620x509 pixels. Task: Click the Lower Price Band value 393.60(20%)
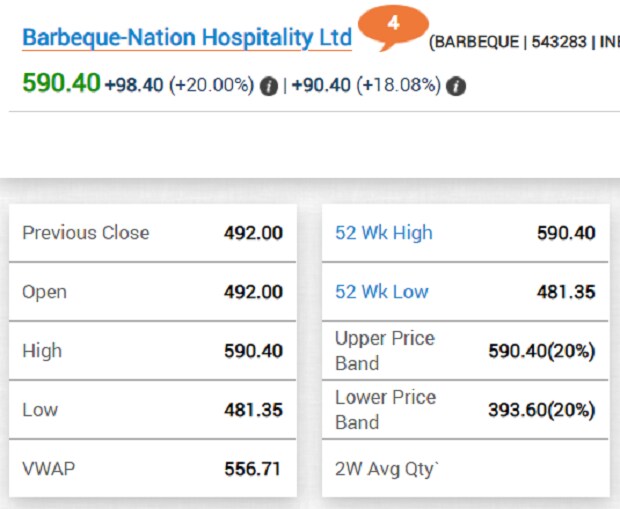[x=542, y=410]
